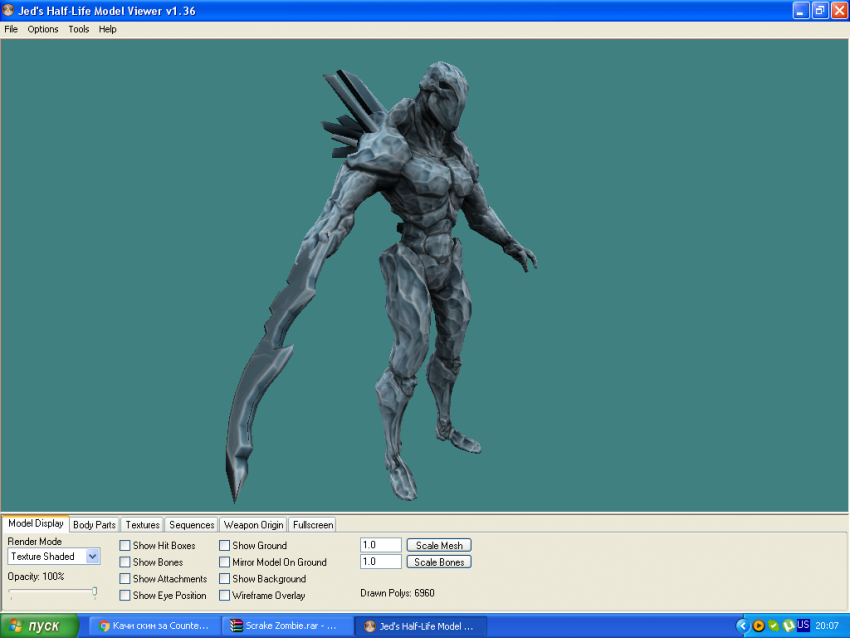
Task: Enable the Wireframe Overlay checkbox
Action: click(x=225, y=596)
